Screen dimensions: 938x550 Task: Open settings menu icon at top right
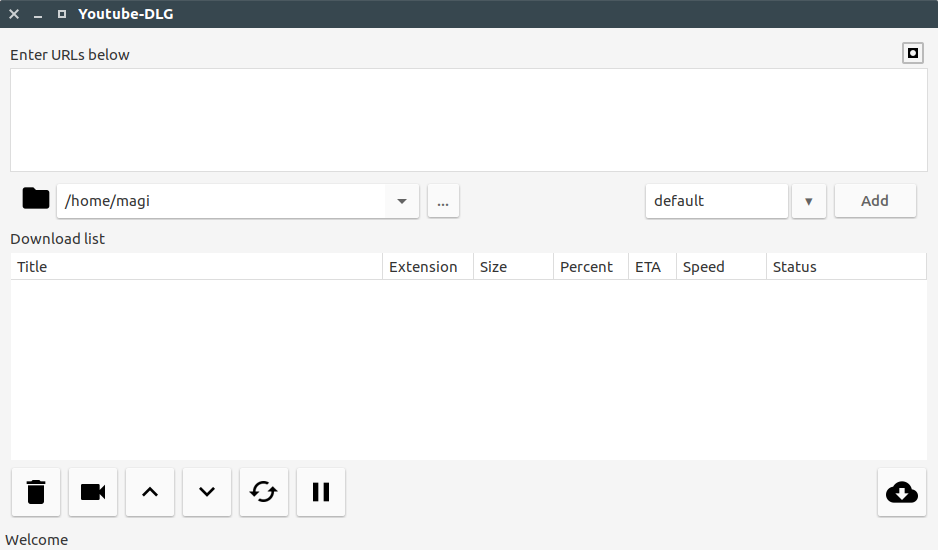[913, 53]
